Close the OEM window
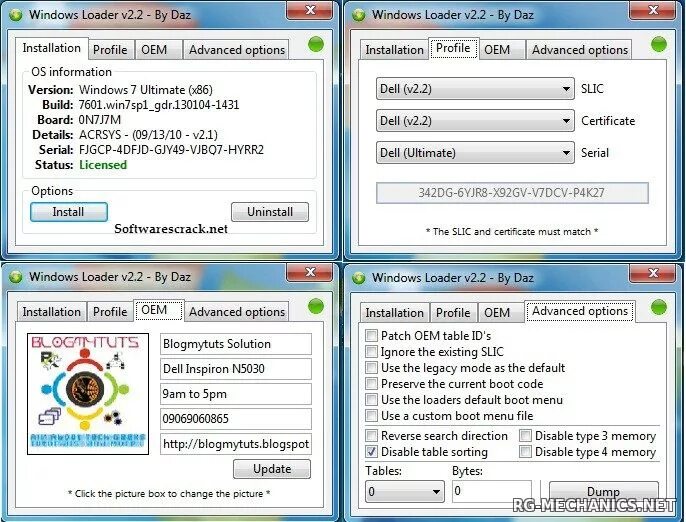The width and height of the screenshot is (686, 522). (310, 272)
